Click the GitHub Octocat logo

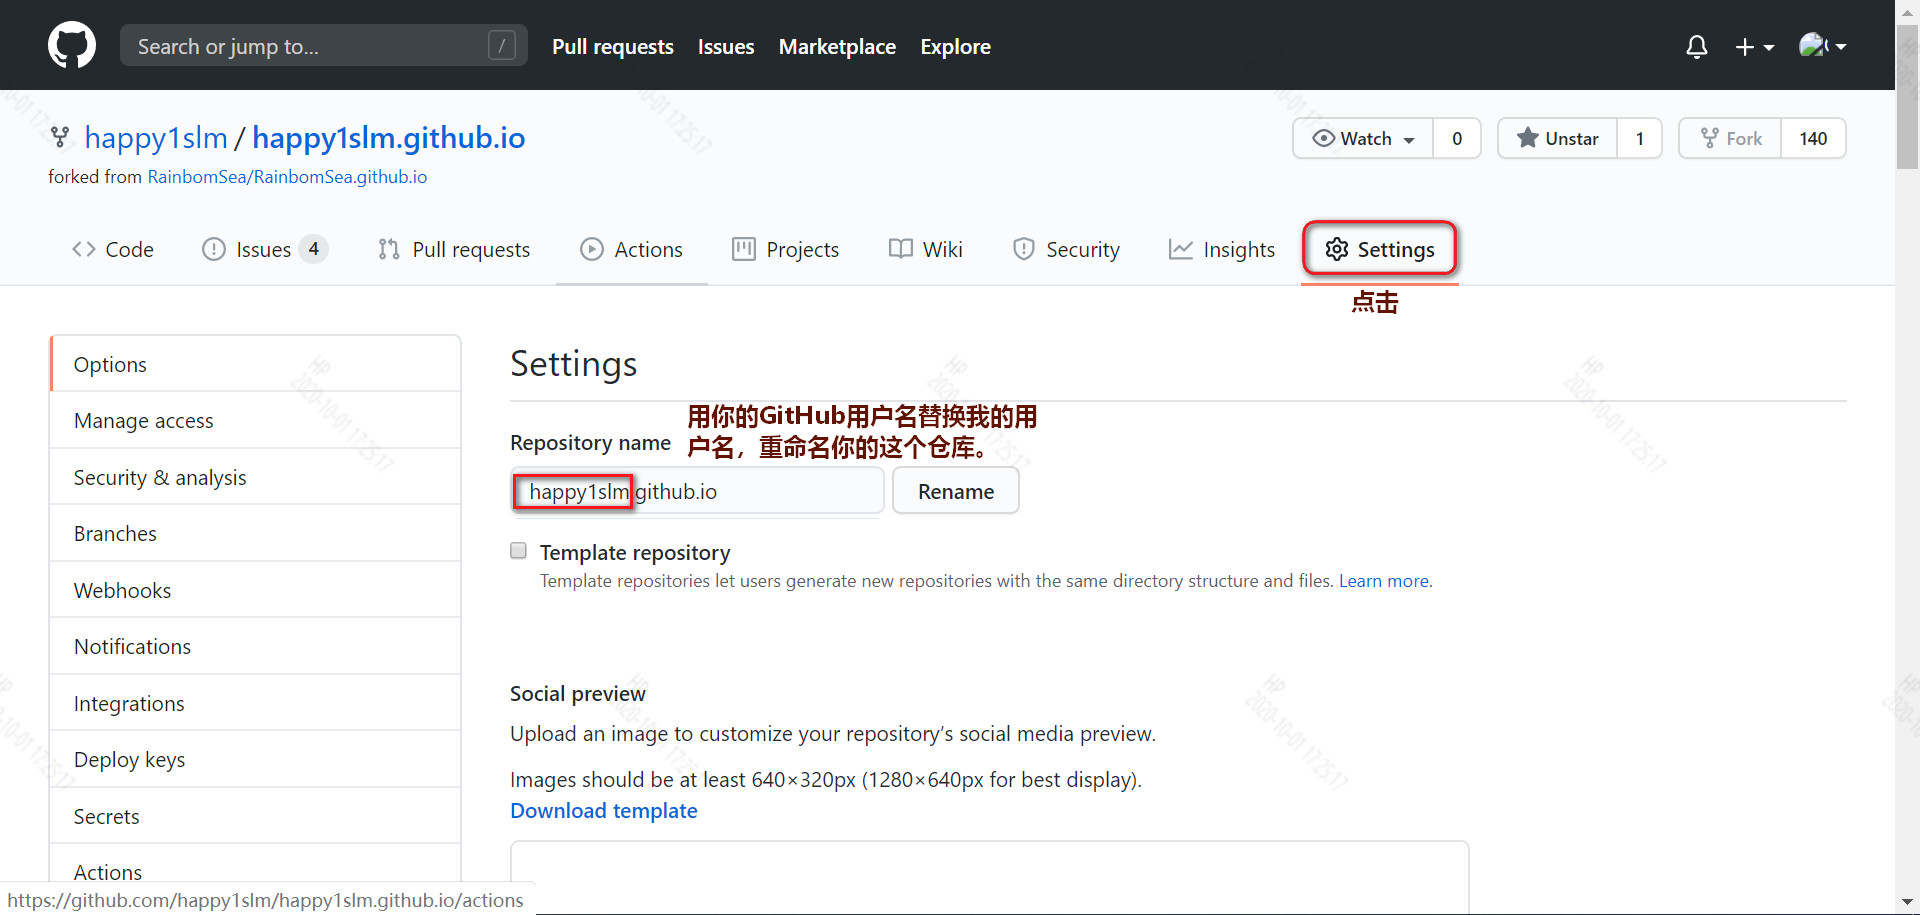72,46
